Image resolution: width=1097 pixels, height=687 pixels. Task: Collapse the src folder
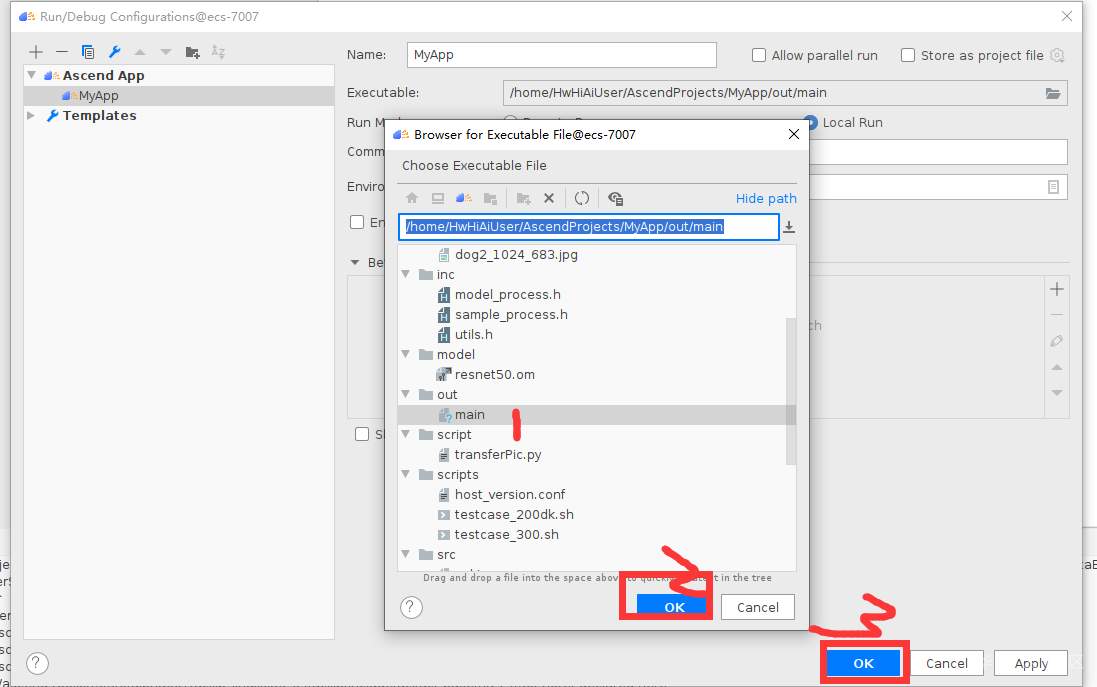[x=406, y=554]
